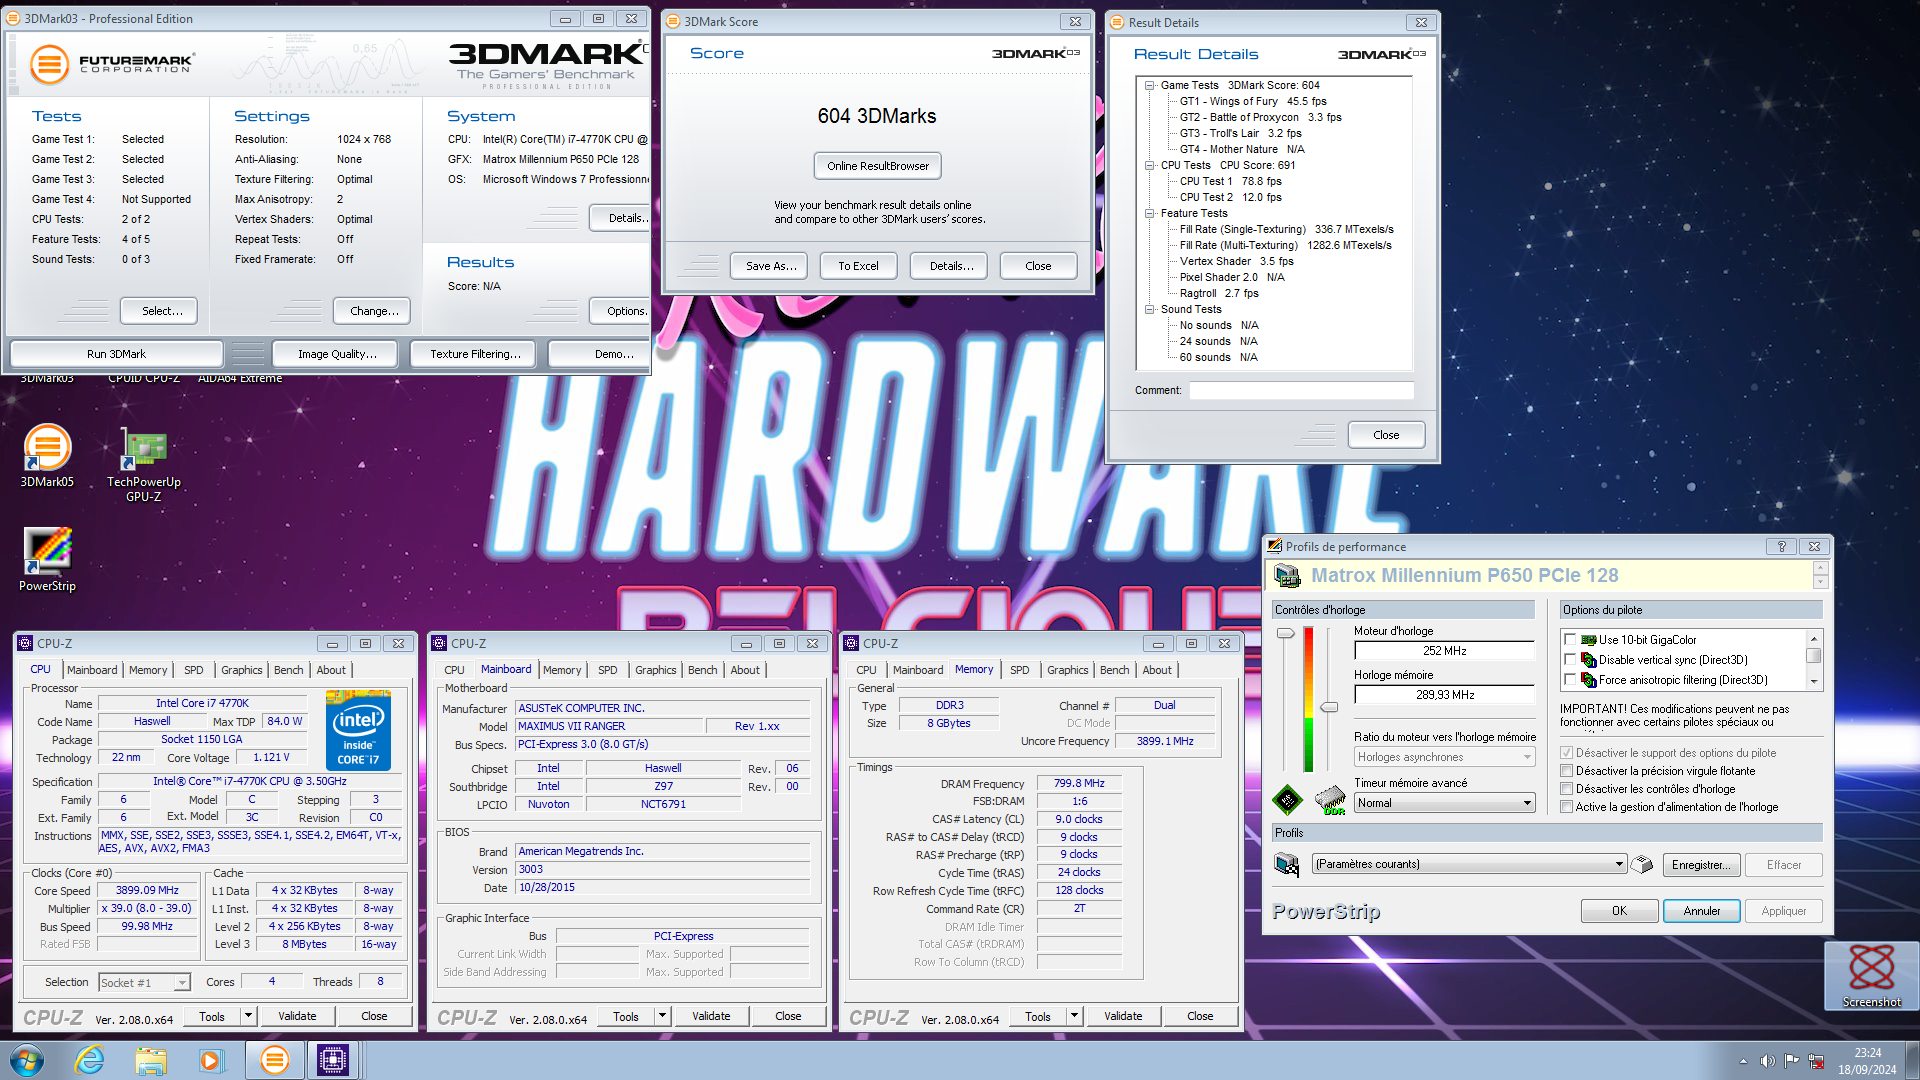Click the disk save icon next to Enregistrer
Viewport: 1920px width, 1080px height.
(x=1642, y=864)
